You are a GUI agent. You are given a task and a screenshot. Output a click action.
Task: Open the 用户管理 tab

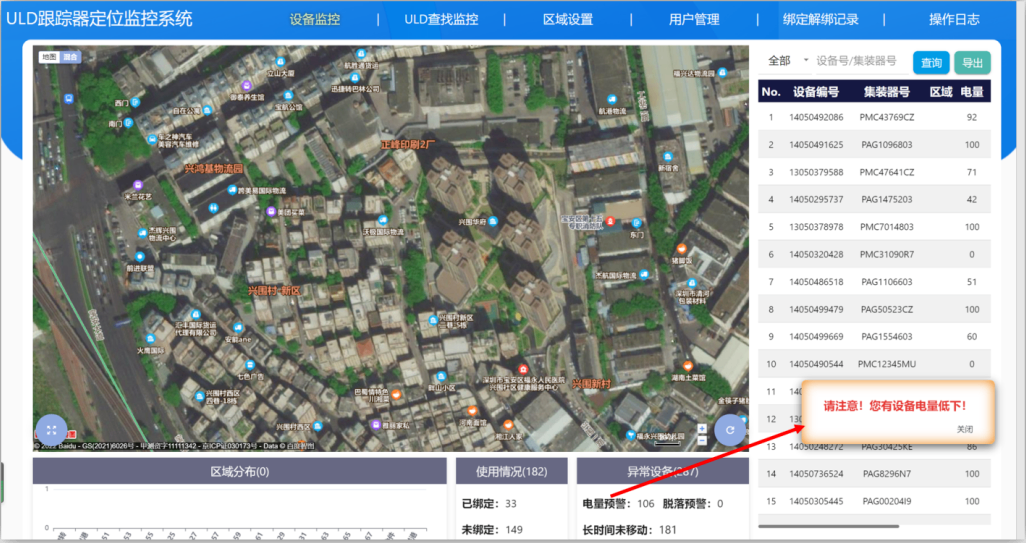coord(694,20)
